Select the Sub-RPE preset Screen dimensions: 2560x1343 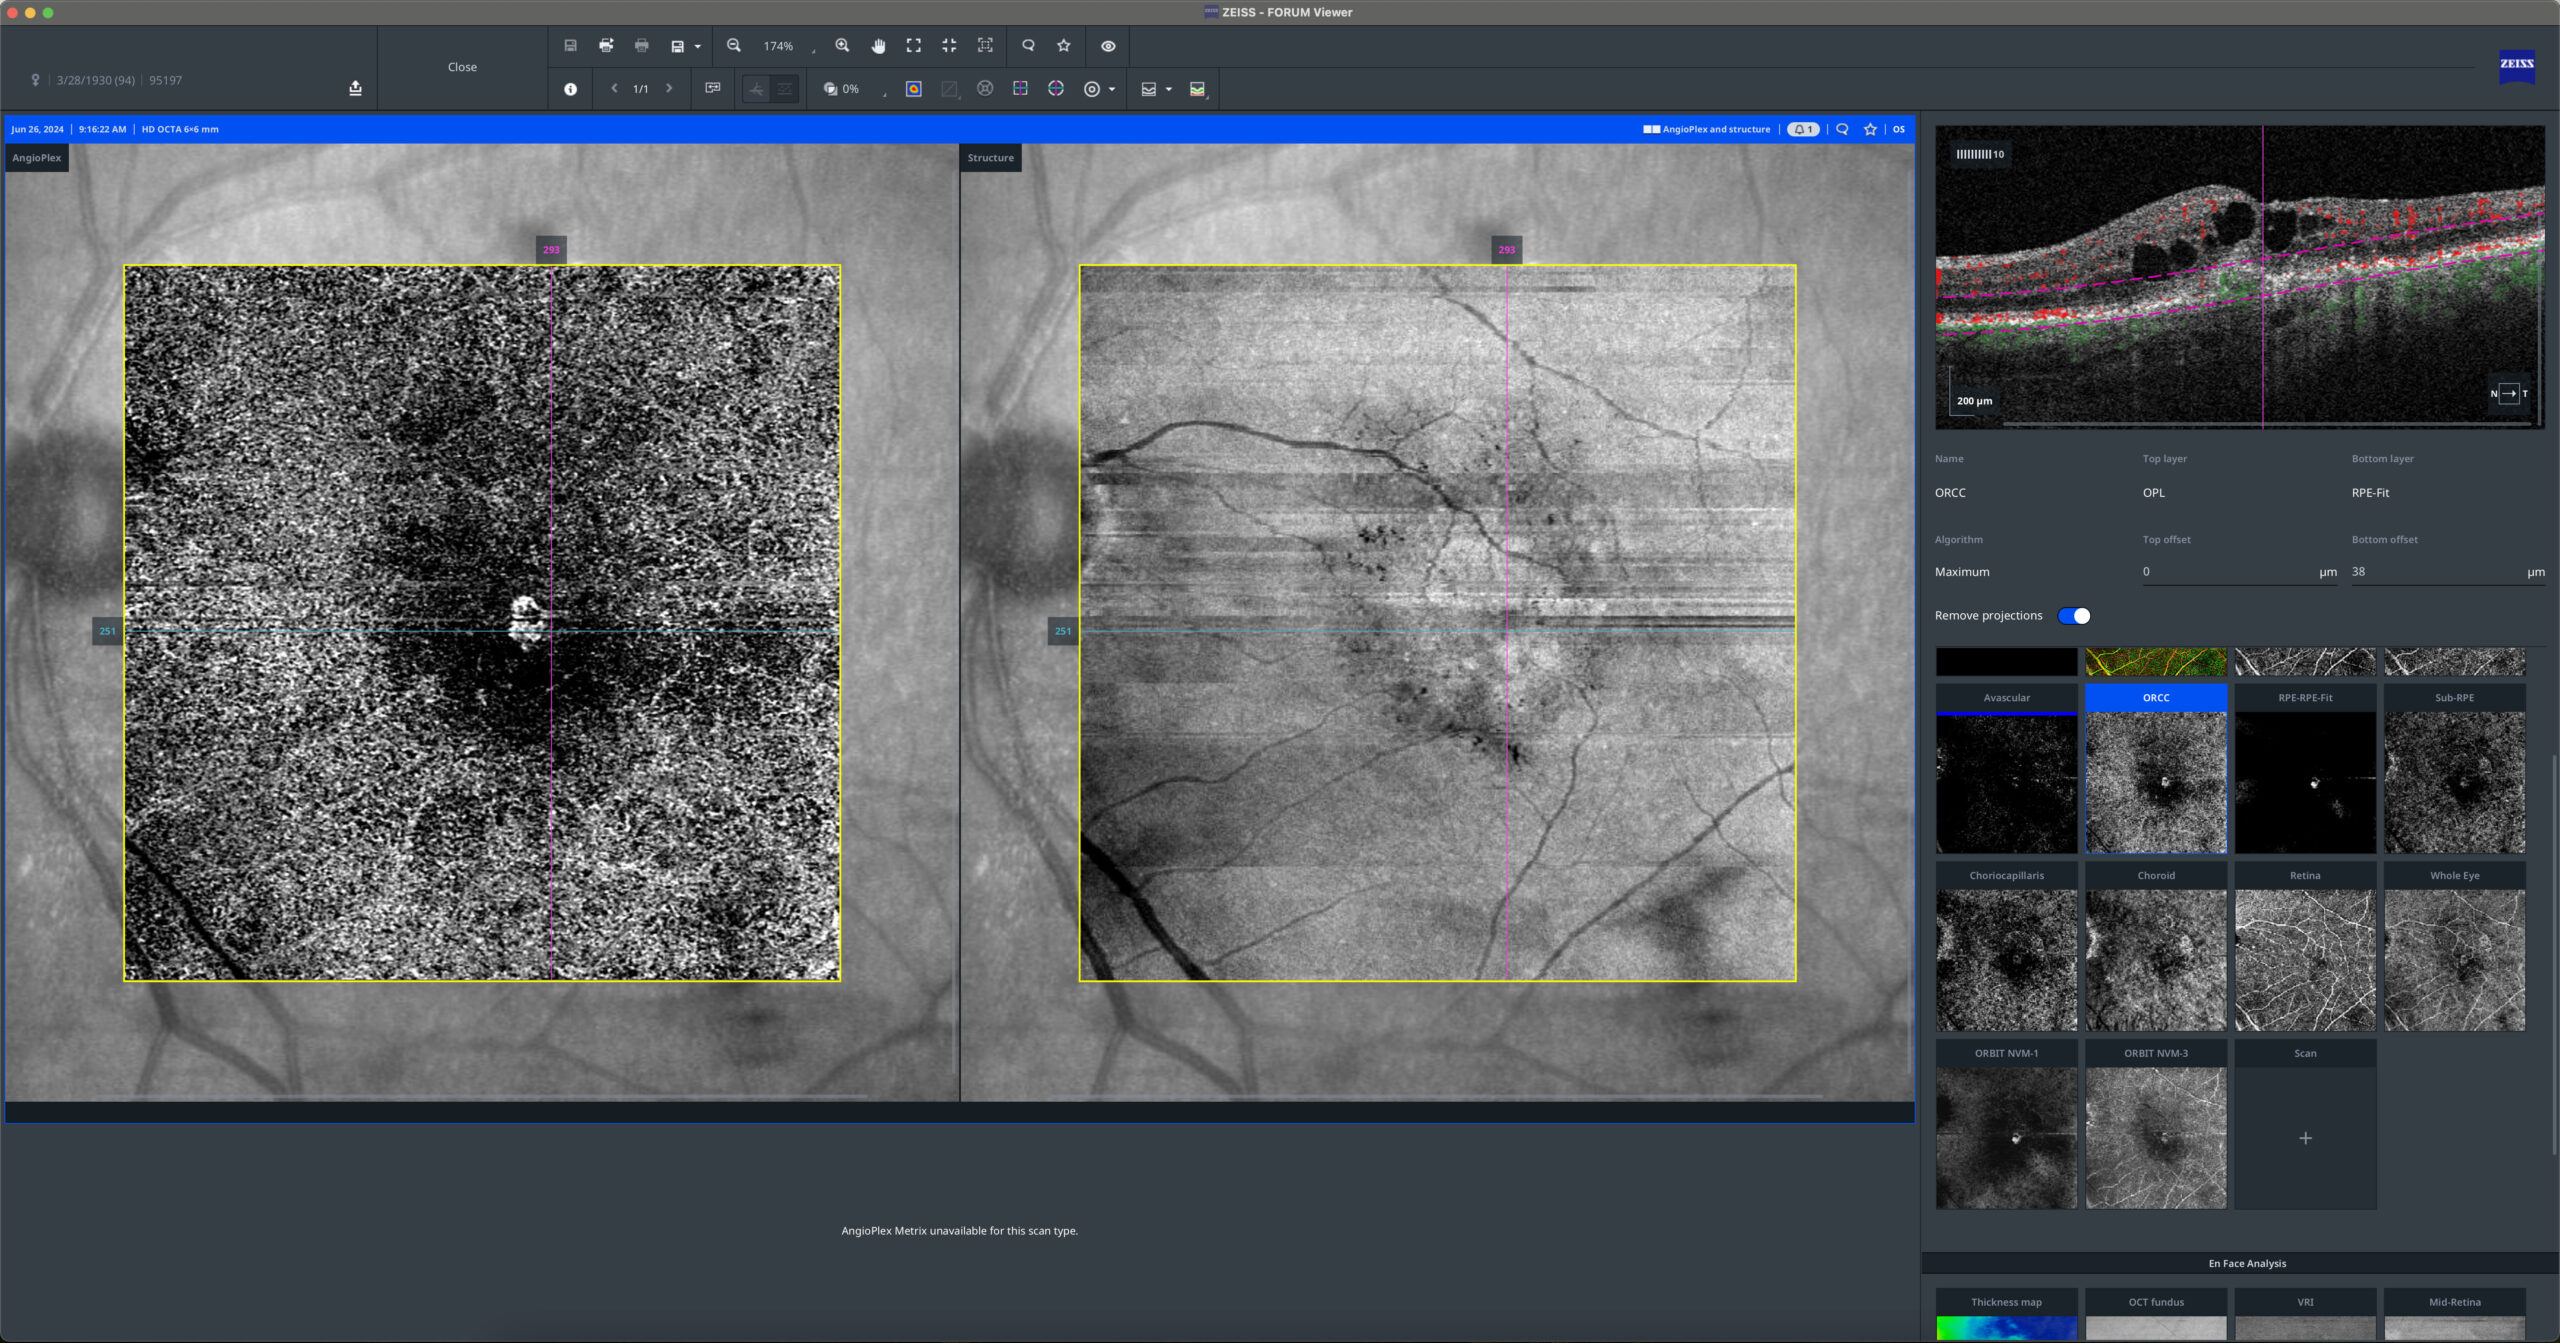pos(2454,769)
